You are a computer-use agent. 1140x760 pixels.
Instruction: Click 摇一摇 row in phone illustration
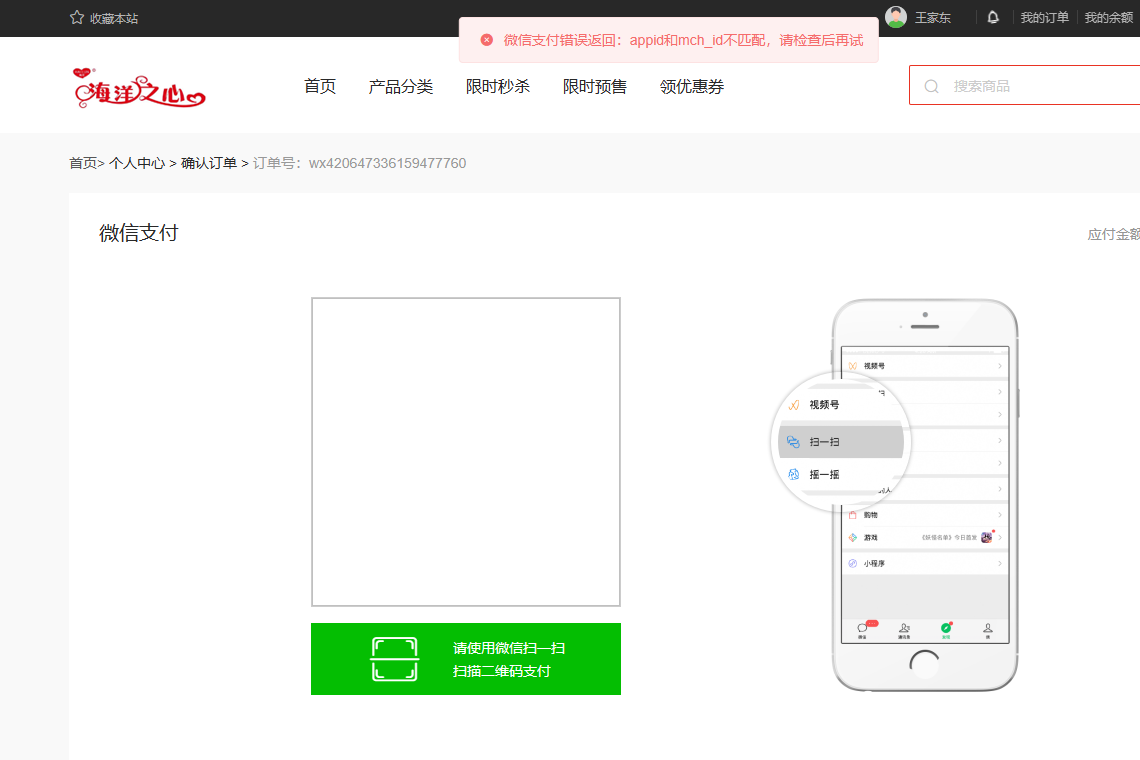tap(841, 474)
